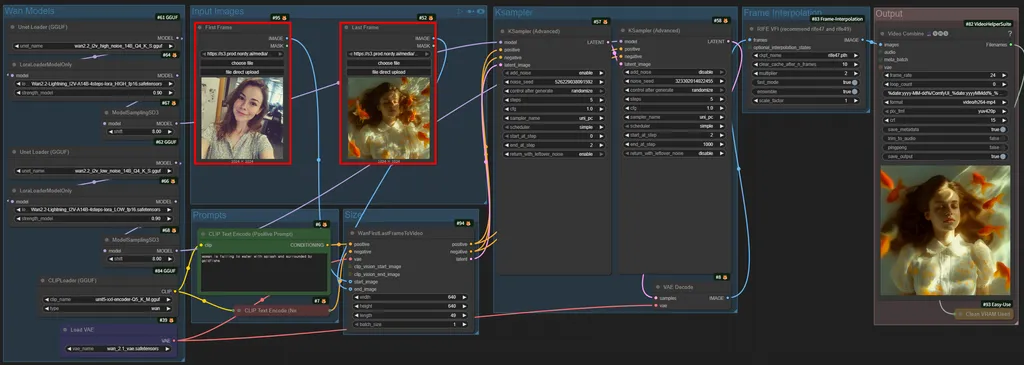Toggle Input Images group visibility eye
Image resolution: width=1024 pixels, height=365 pixels.
pos(481,11)
